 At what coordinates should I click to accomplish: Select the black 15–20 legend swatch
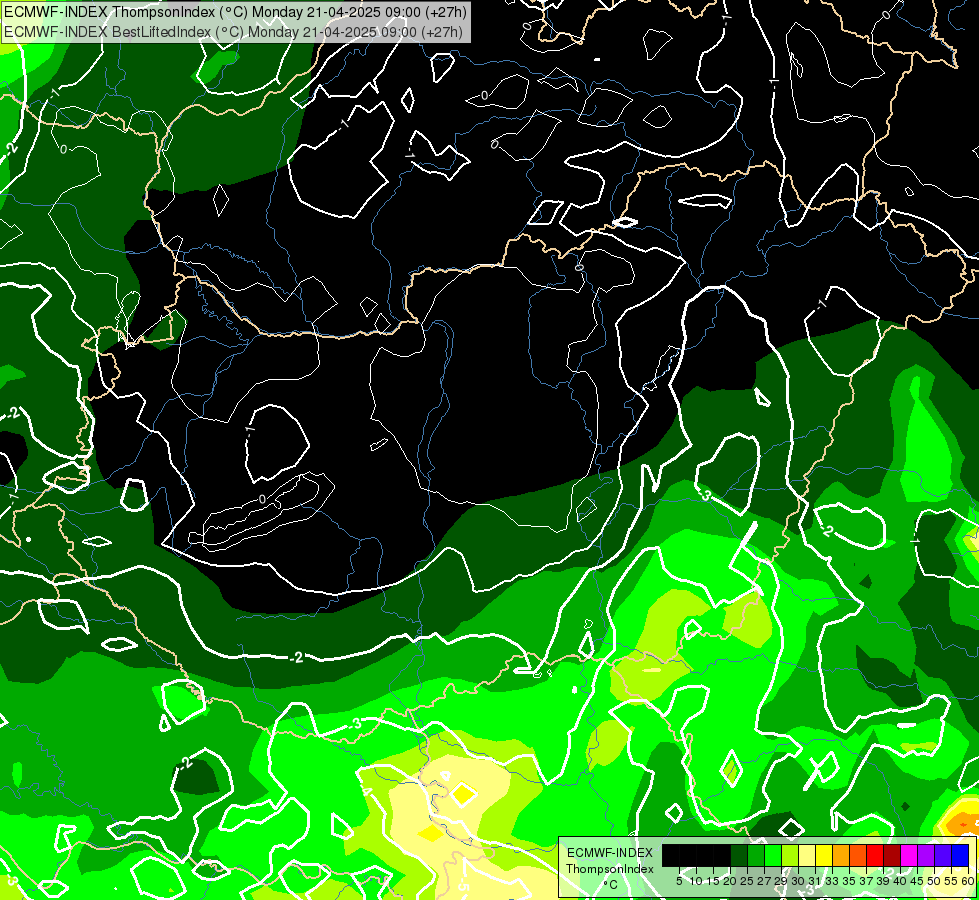722,856
